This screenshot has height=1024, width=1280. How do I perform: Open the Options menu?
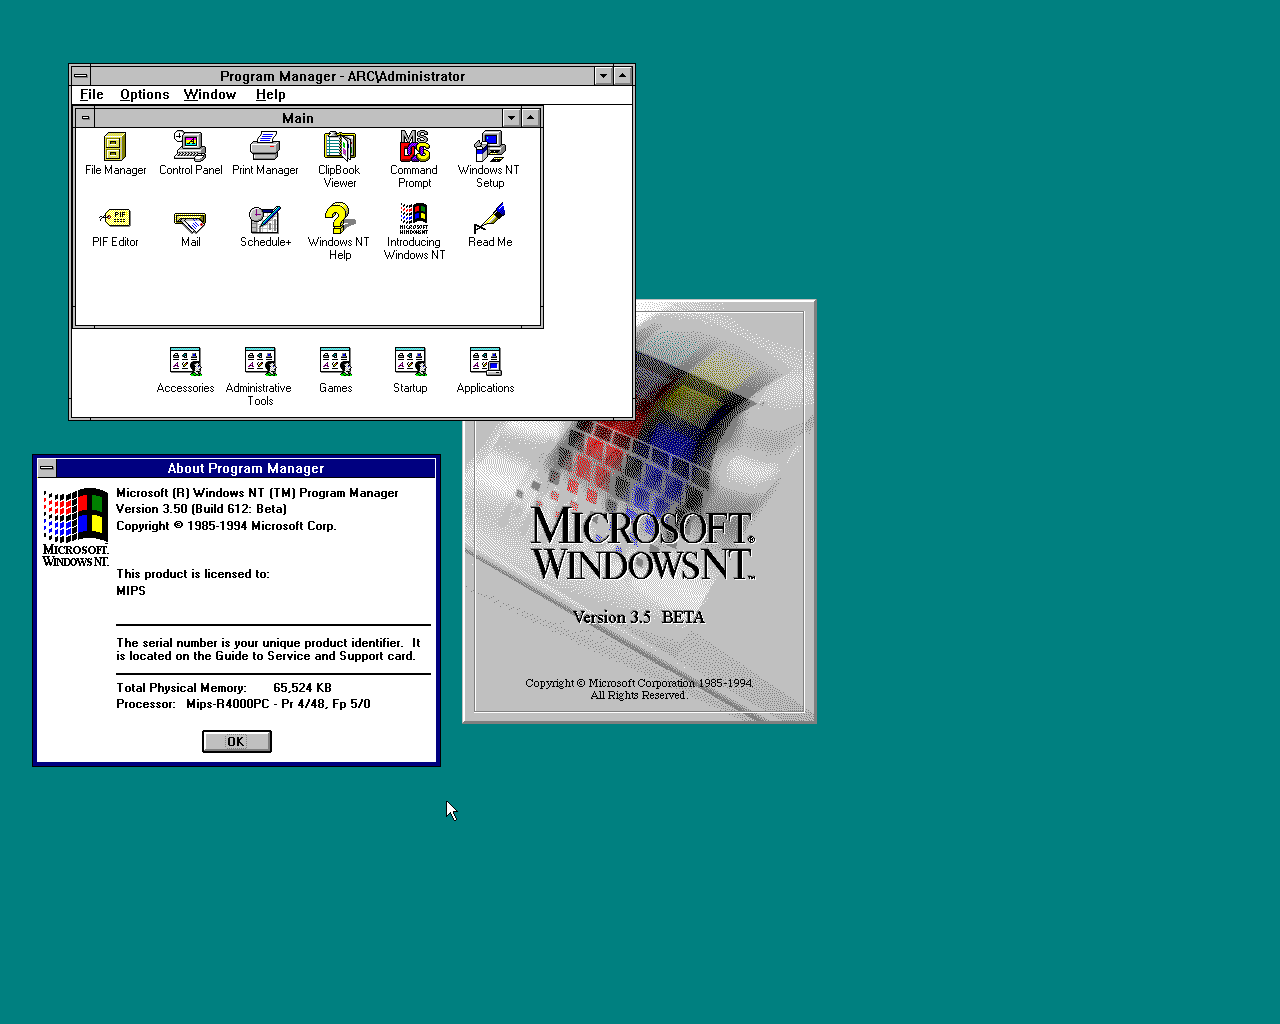coord(145,95)
